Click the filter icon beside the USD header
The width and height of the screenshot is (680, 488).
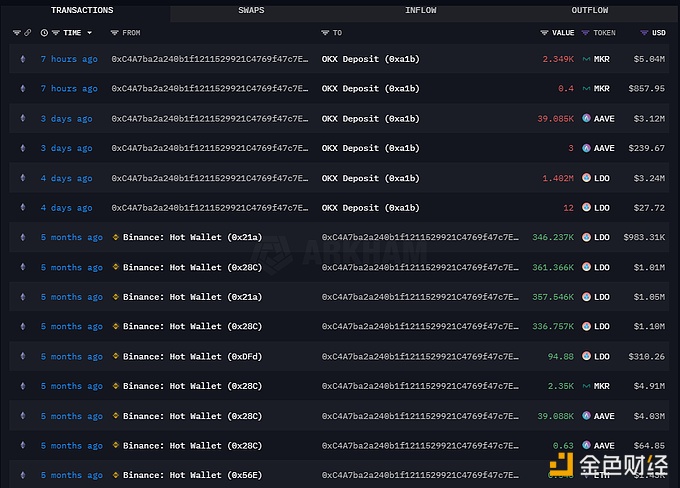[x=643, y=33]
